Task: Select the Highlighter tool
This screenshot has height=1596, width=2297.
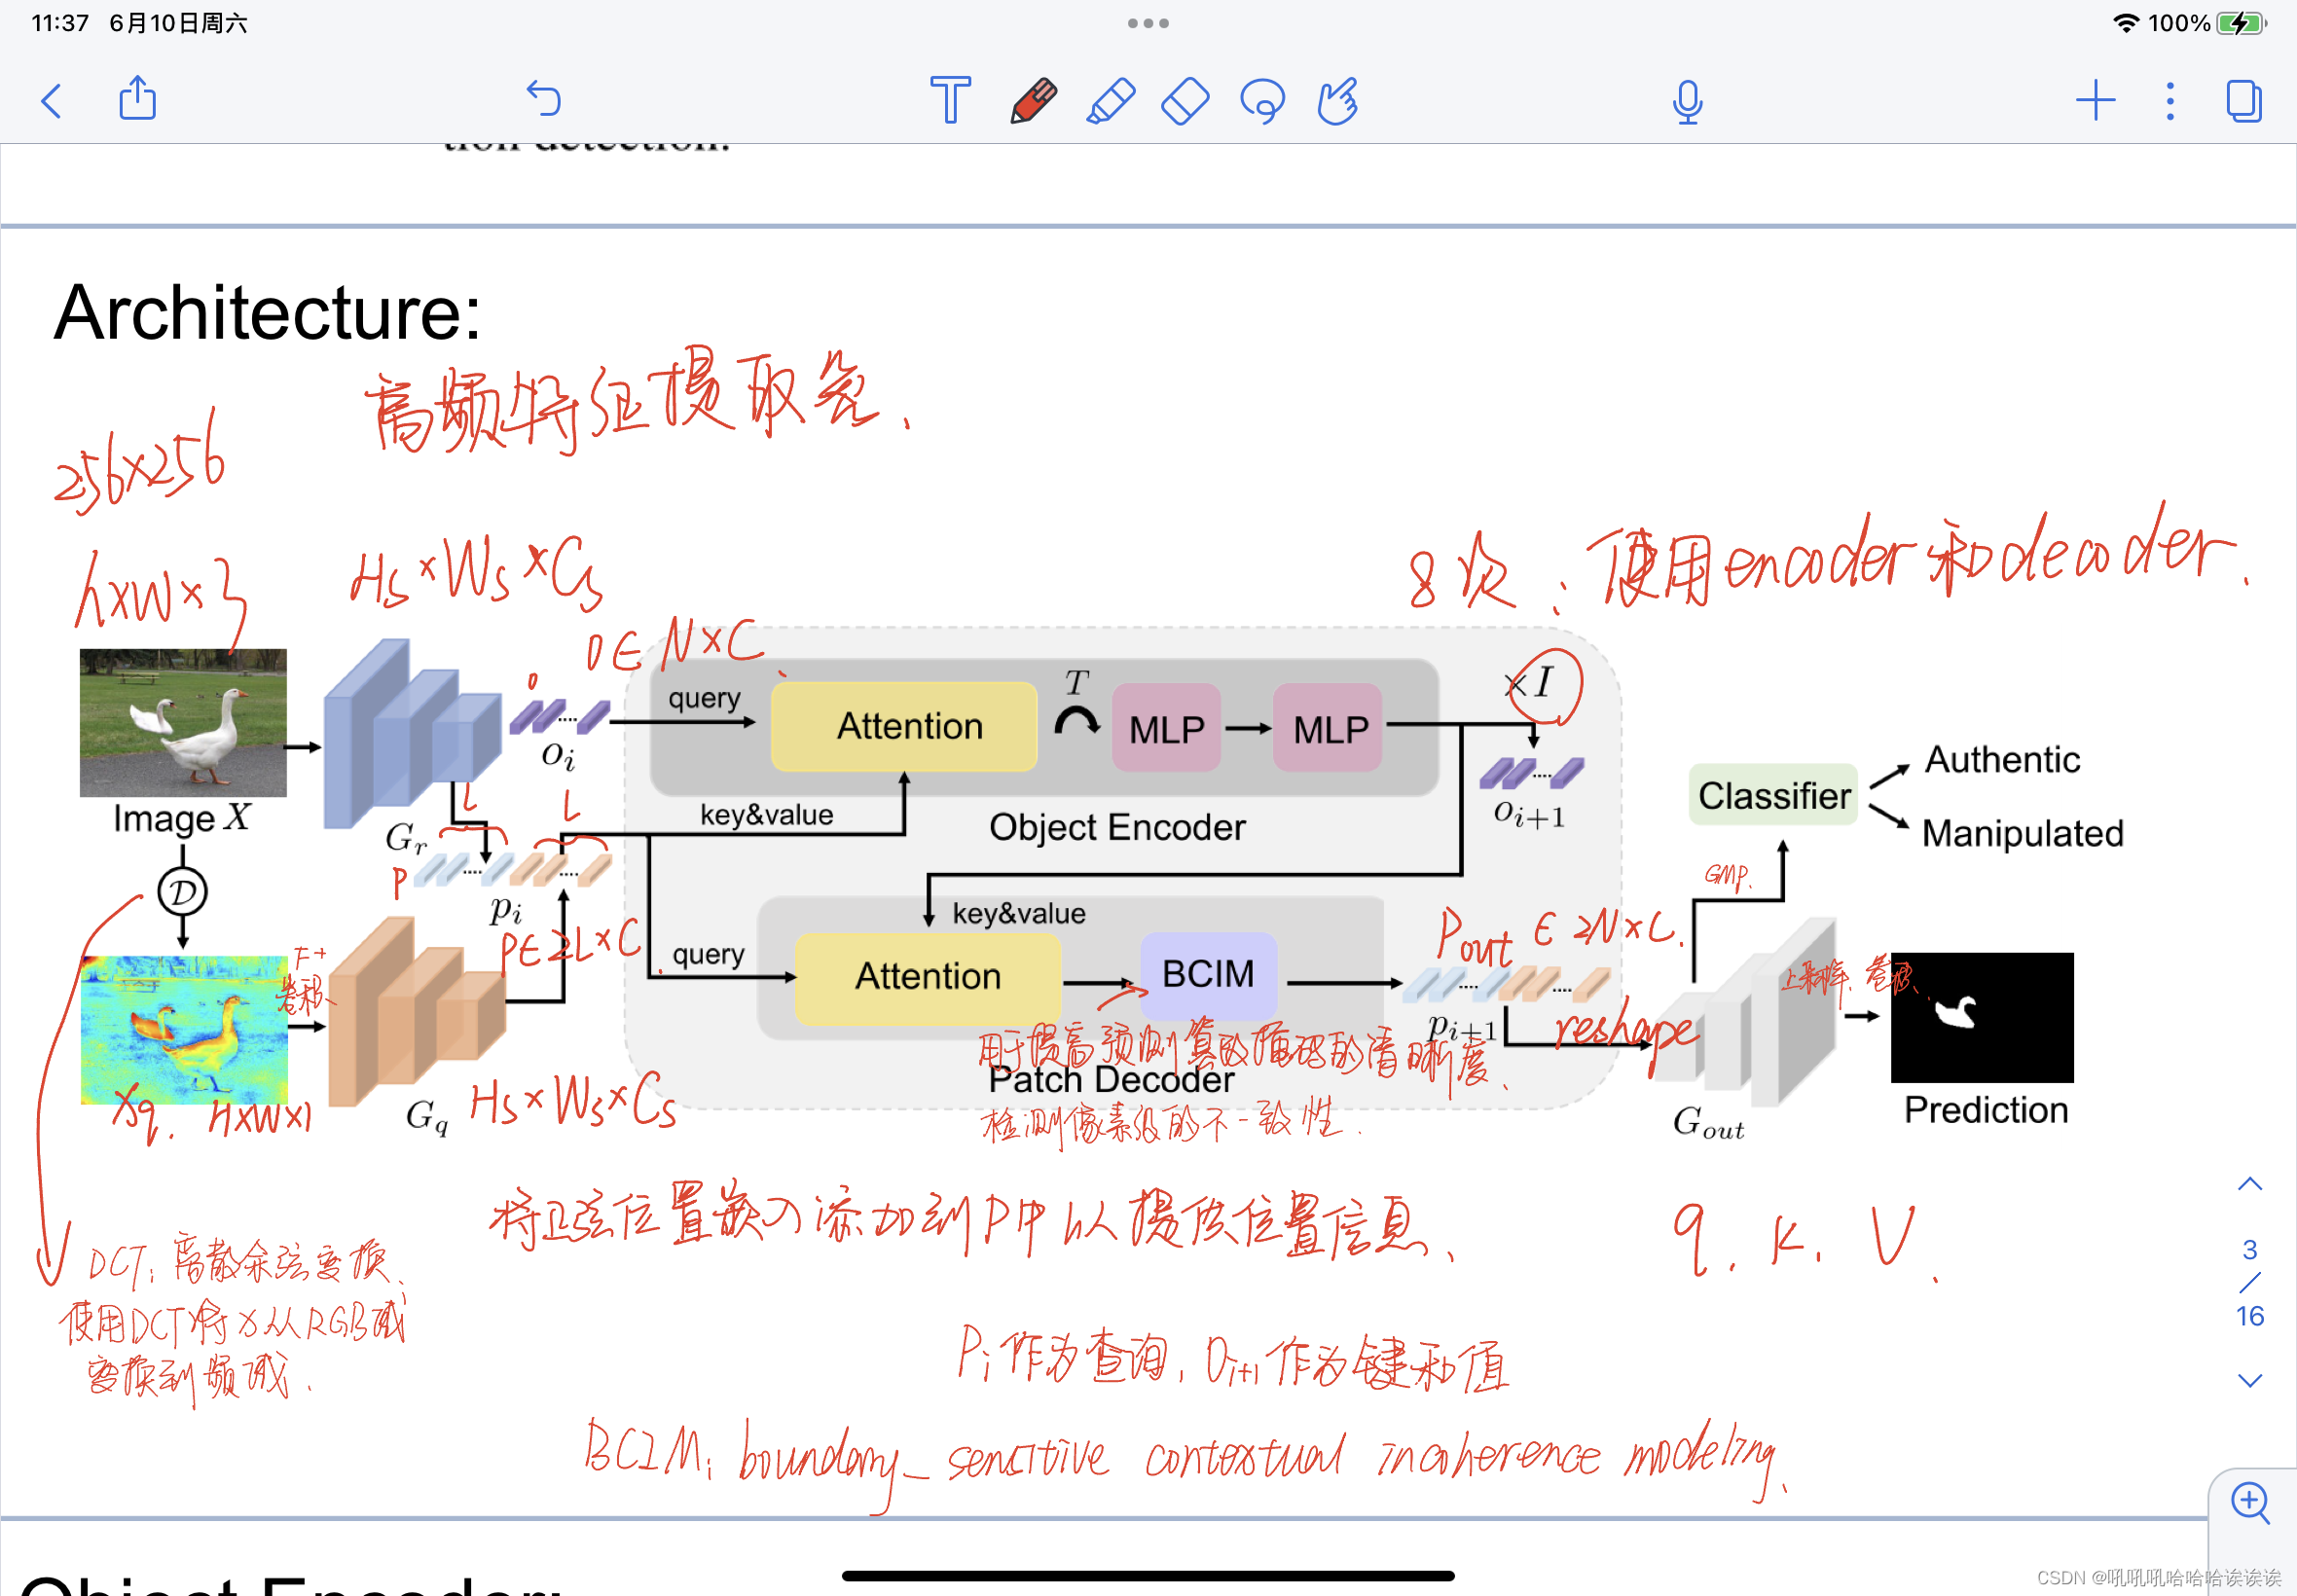Action: coord(1110,101)
